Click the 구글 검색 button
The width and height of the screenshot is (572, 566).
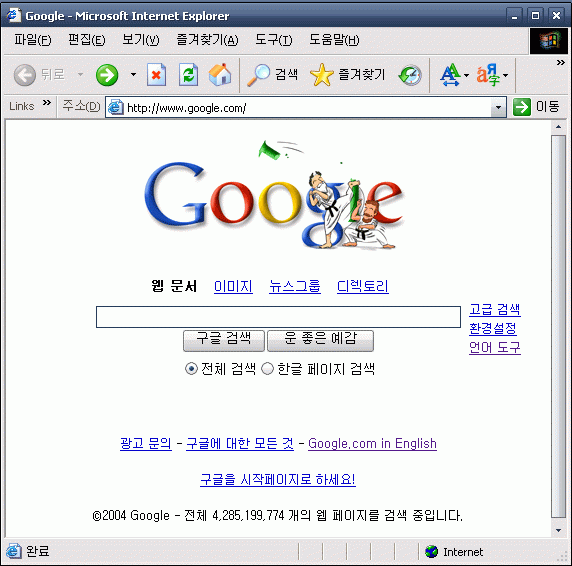224,341
